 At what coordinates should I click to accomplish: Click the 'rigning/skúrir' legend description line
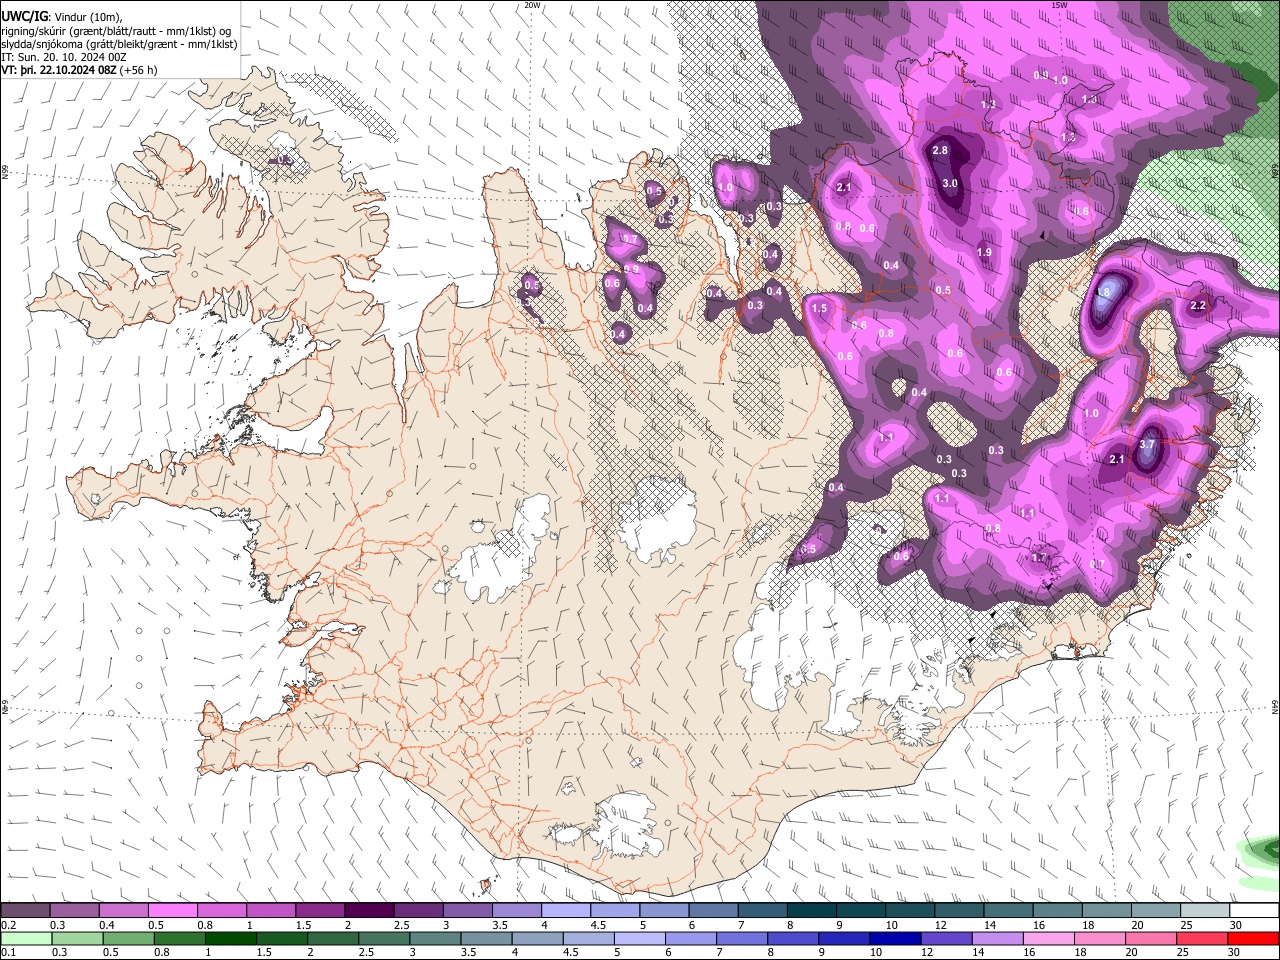coord(116,31)
